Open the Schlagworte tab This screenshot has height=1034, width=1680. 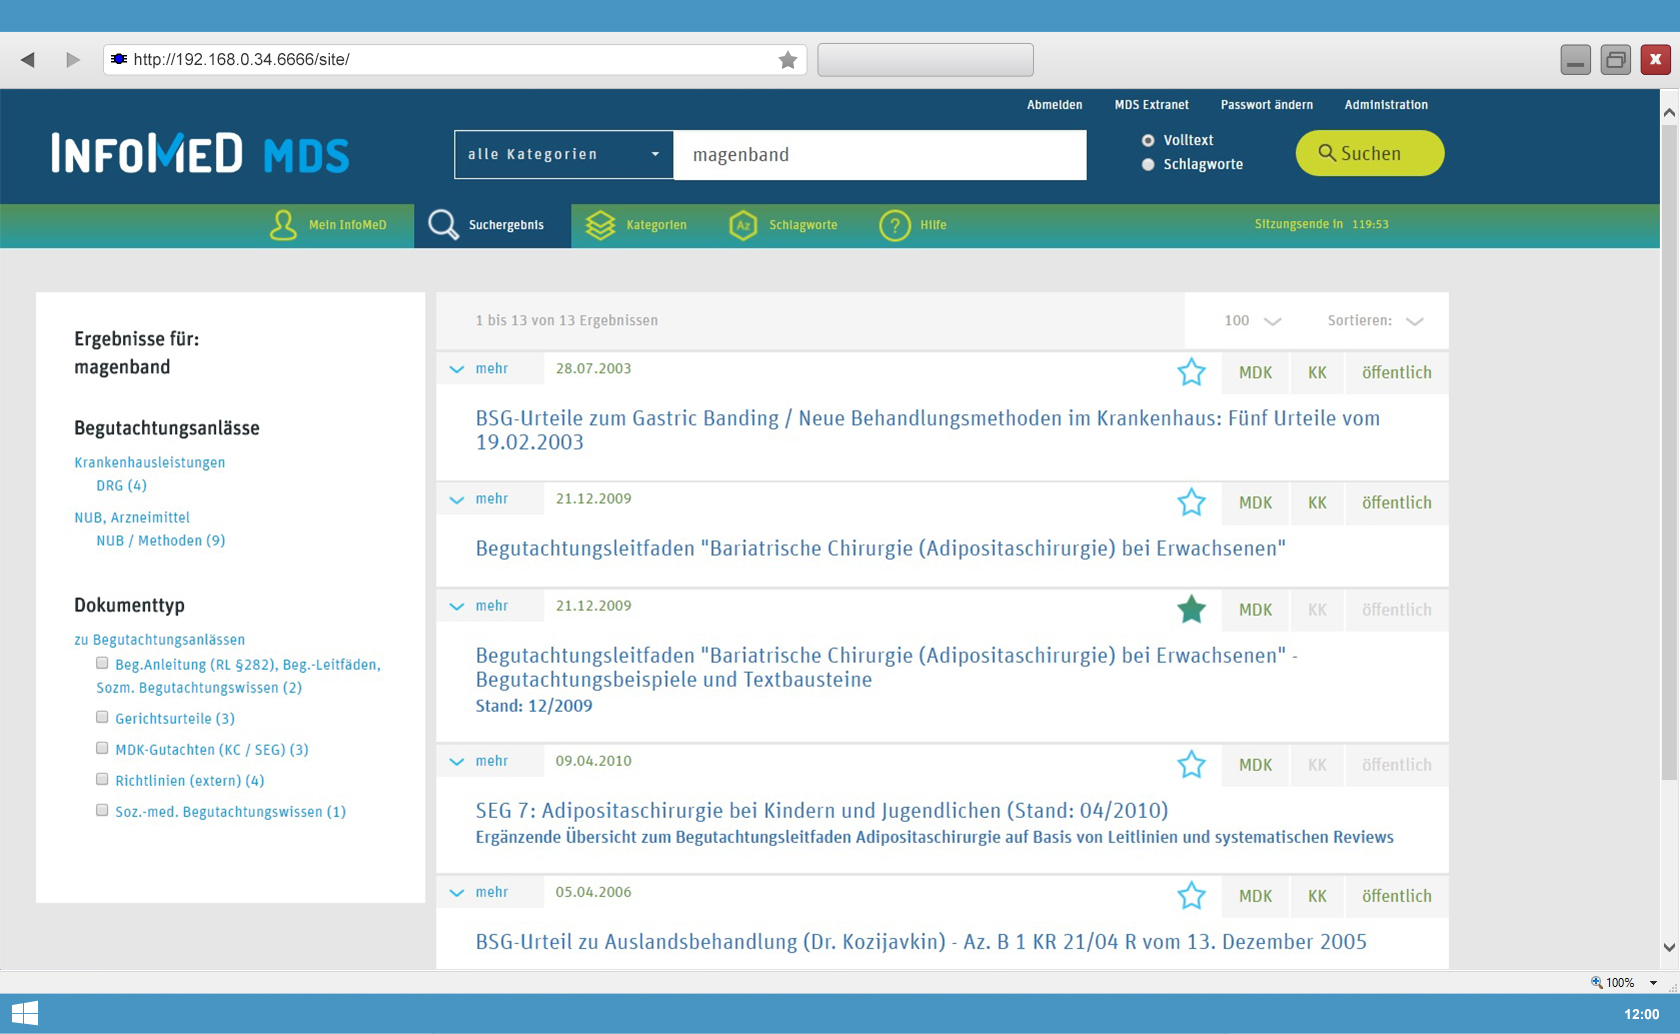(x=784, y=225)
